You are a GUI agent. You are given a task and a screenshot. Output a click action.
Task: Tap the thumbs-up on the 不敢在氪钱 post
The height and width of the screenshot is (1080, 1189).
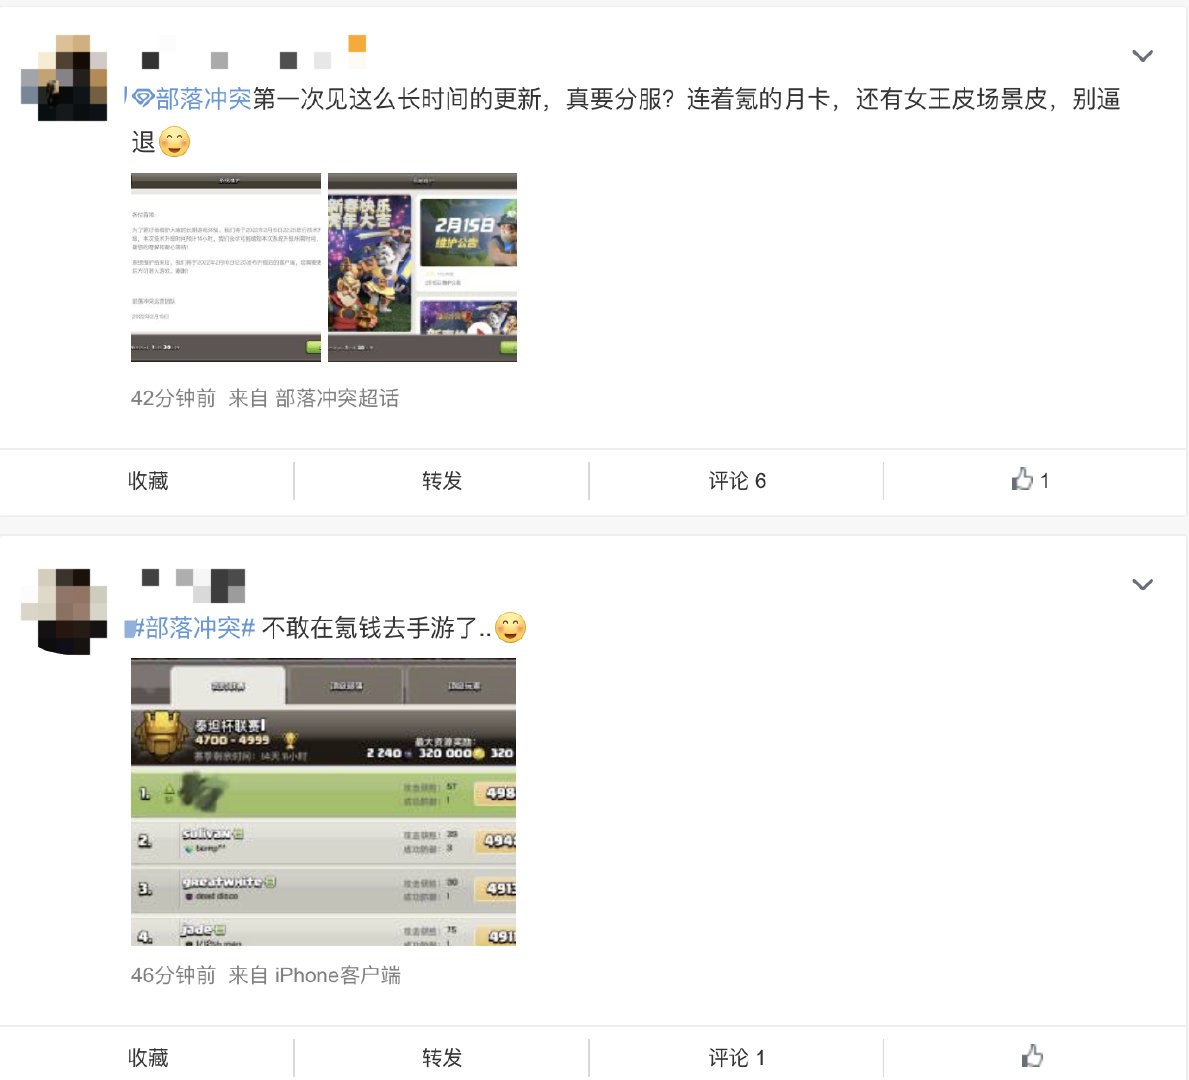[1032, 1056]
